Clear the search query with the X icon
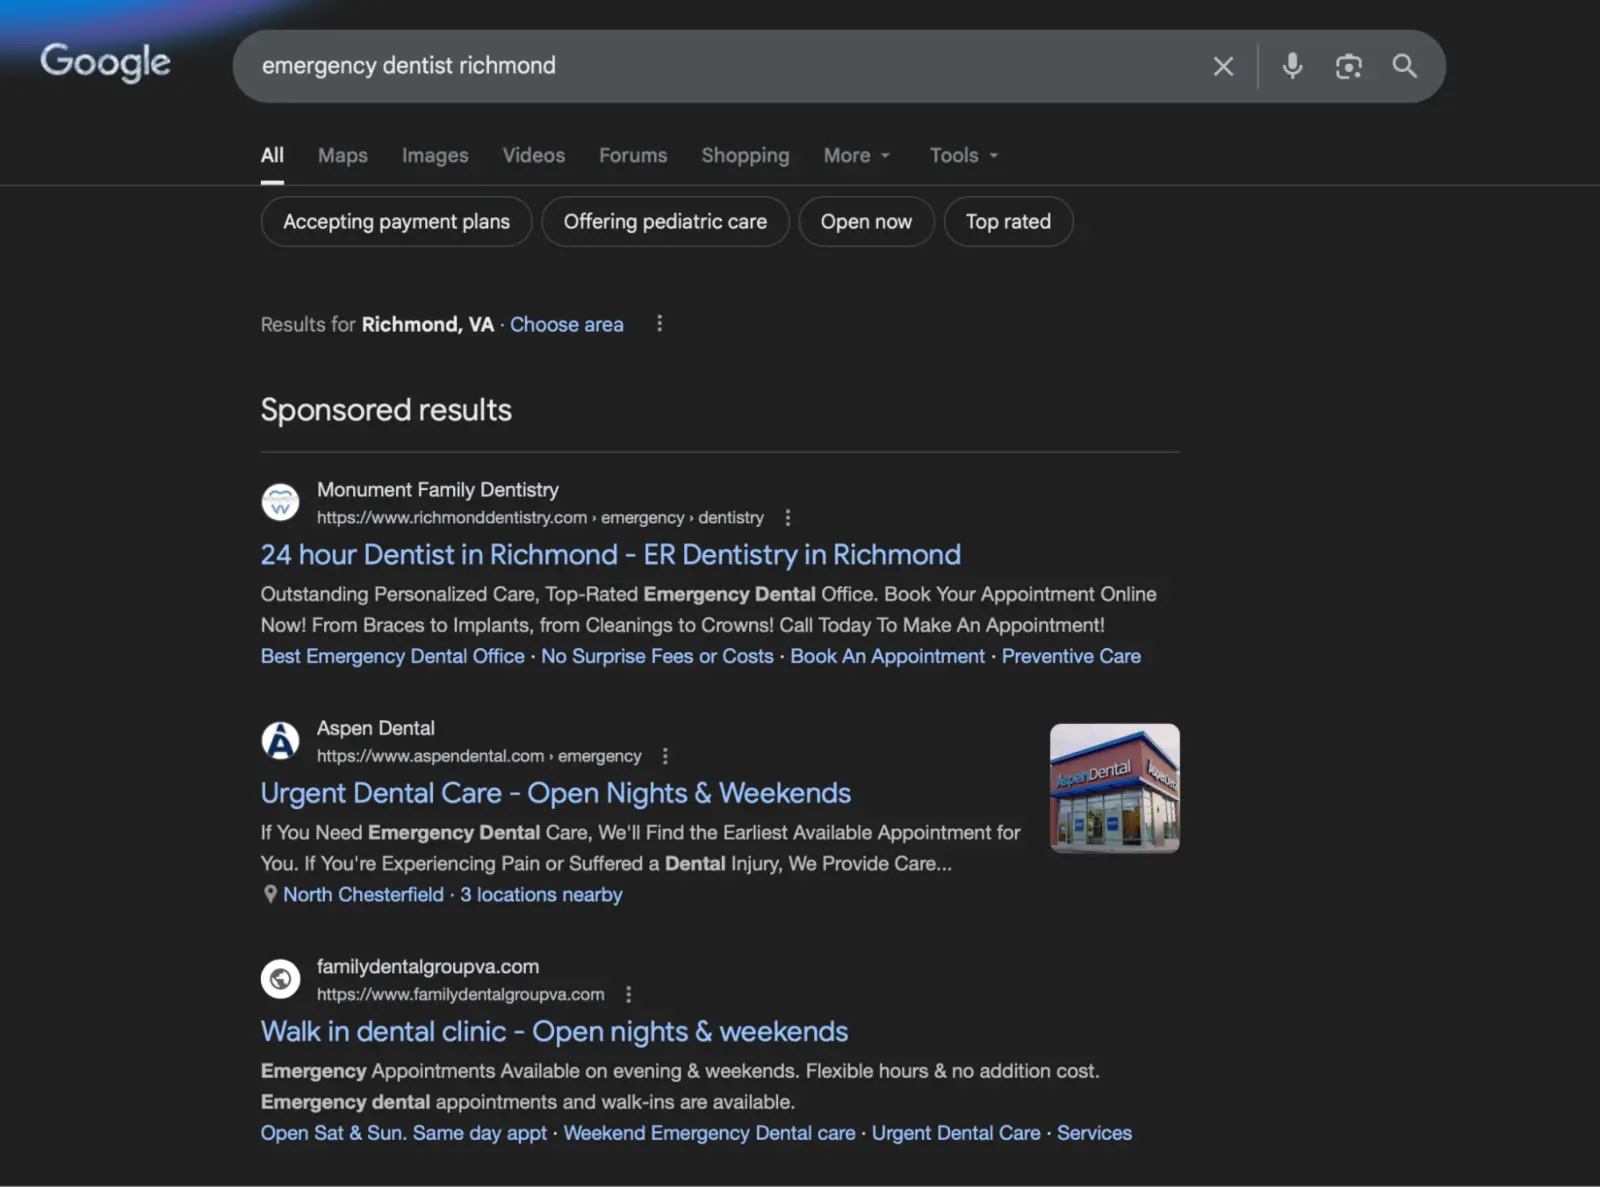 coord(1223,66)
